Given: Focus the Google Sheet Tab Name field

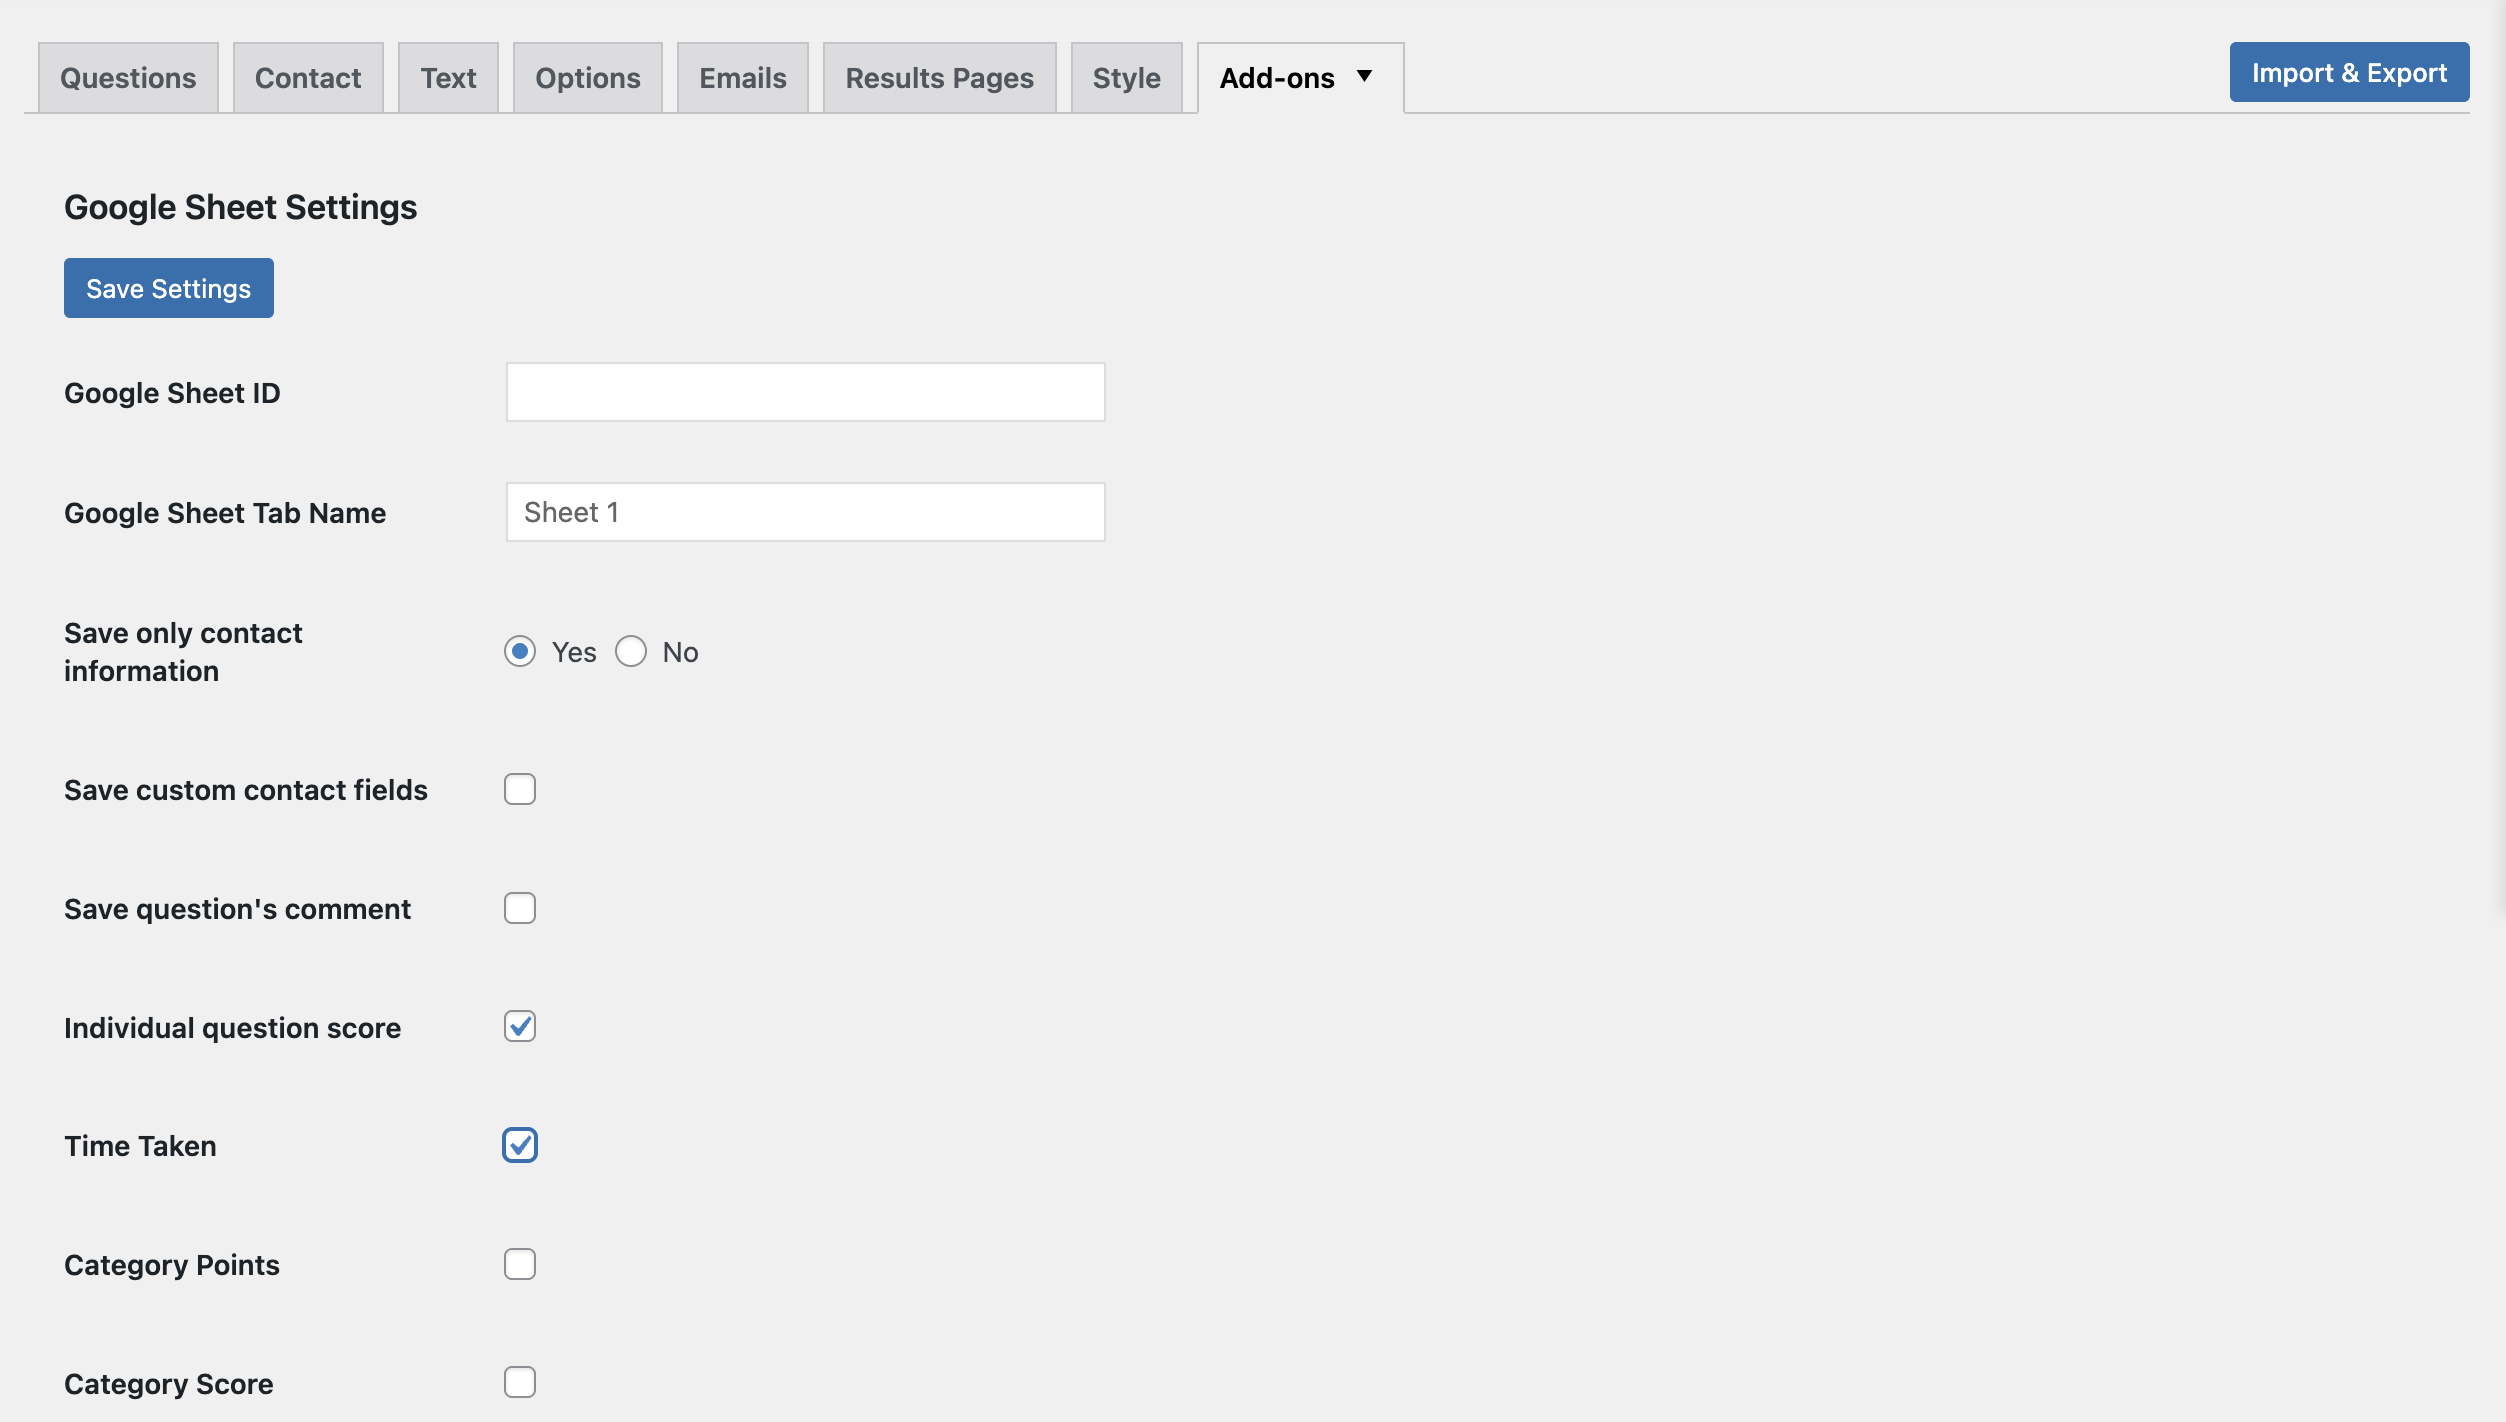Looking at the screenshot, I should coord(805,512).
